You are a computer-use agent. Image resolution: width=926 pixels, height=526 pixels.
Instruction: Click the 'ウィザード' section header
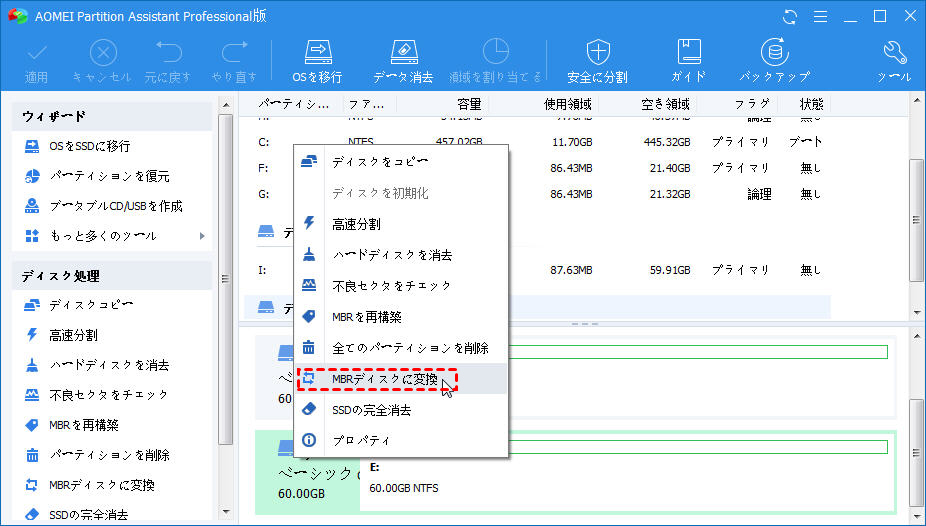112,116
